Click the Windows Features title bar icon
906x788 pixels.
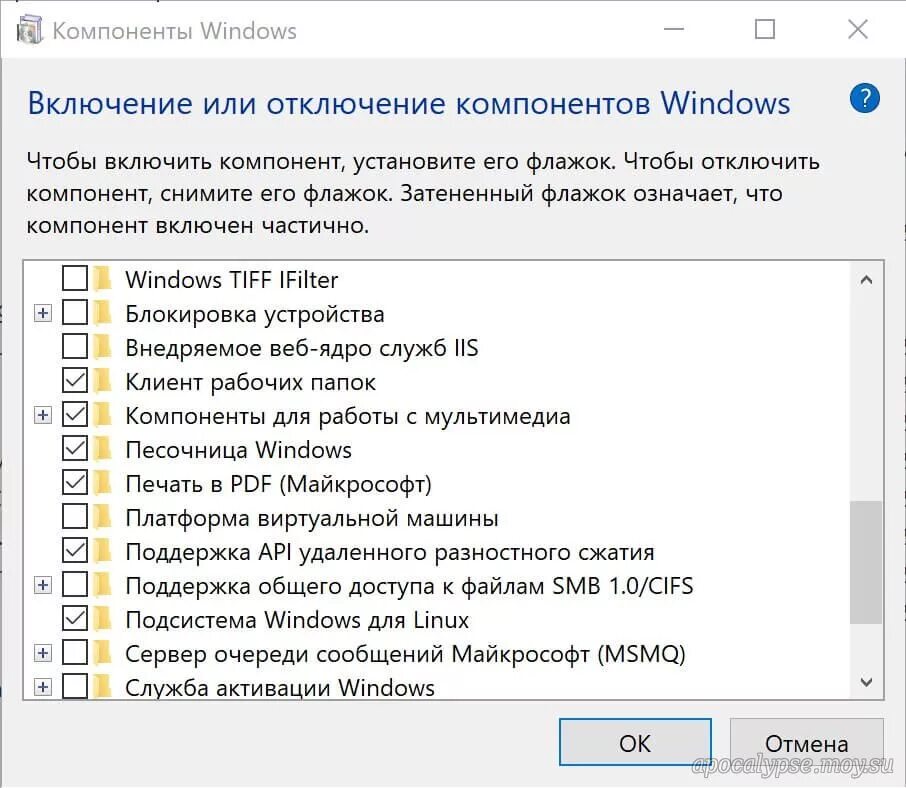[31, 30]
